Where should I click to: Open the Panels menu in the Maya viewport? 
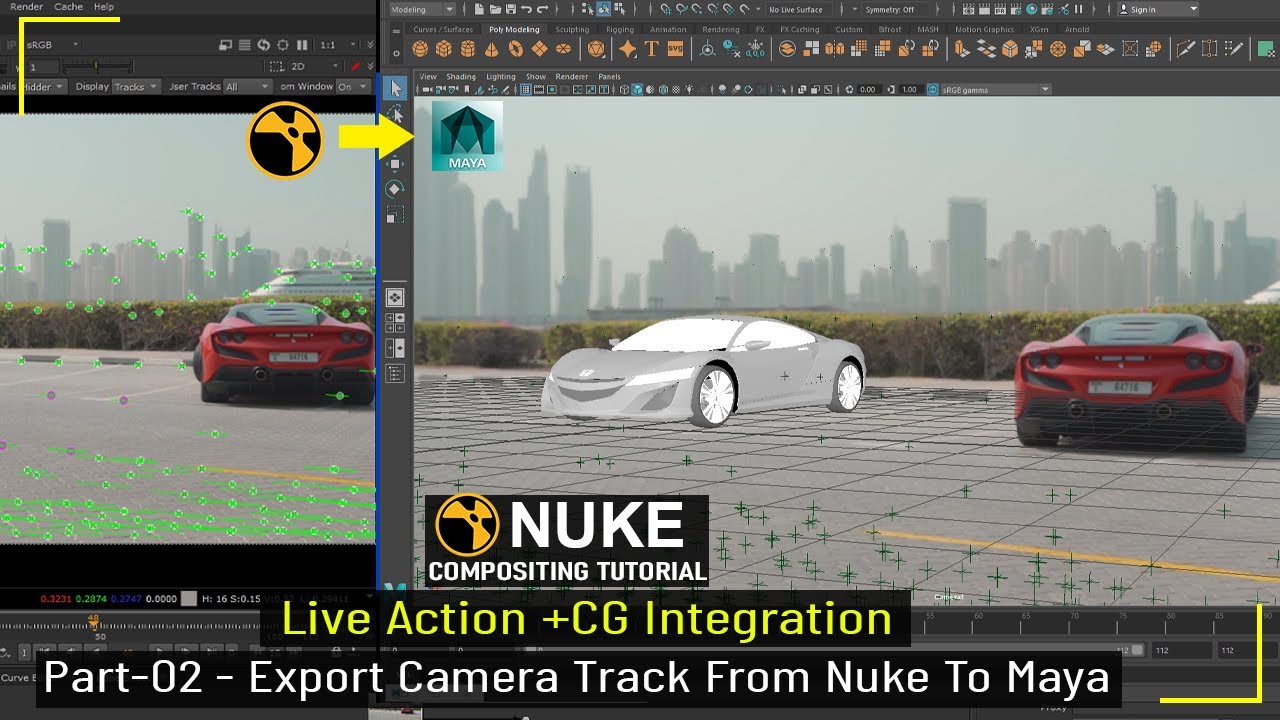[x=609, y=77]
